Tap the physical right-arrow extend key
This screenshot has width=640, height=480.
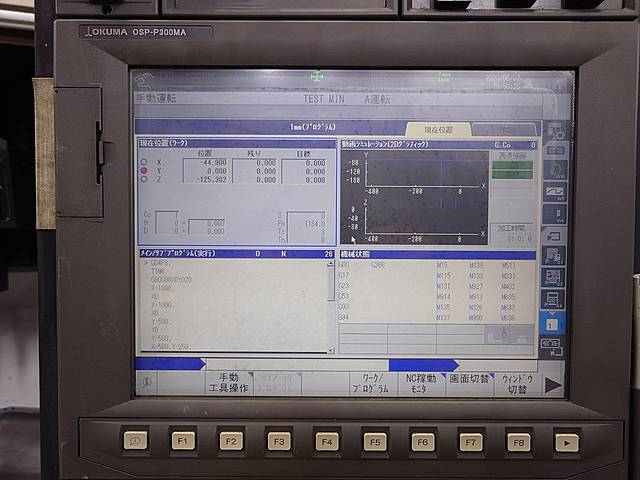[567, 443]
